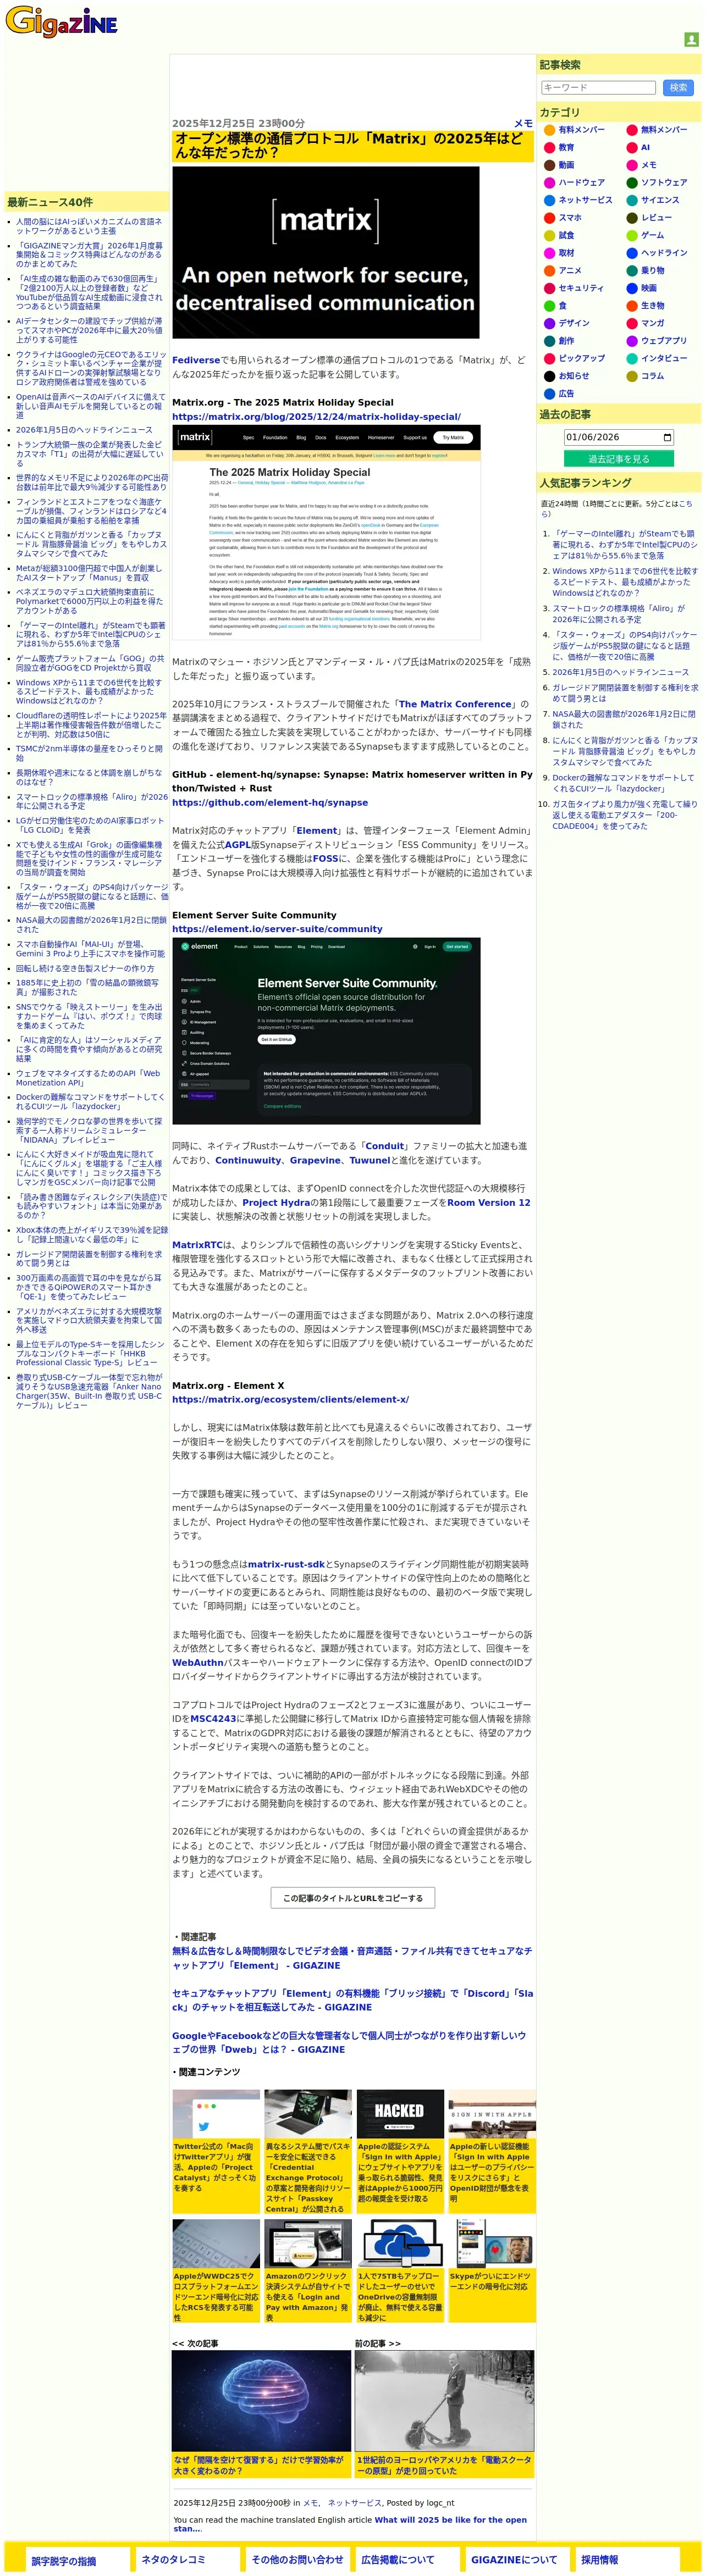The width and height of the screenshot is (706, 2576).
Task: Open the SIGN IN WITH APPLE thumbnail
Action: tap(492, 2114)
